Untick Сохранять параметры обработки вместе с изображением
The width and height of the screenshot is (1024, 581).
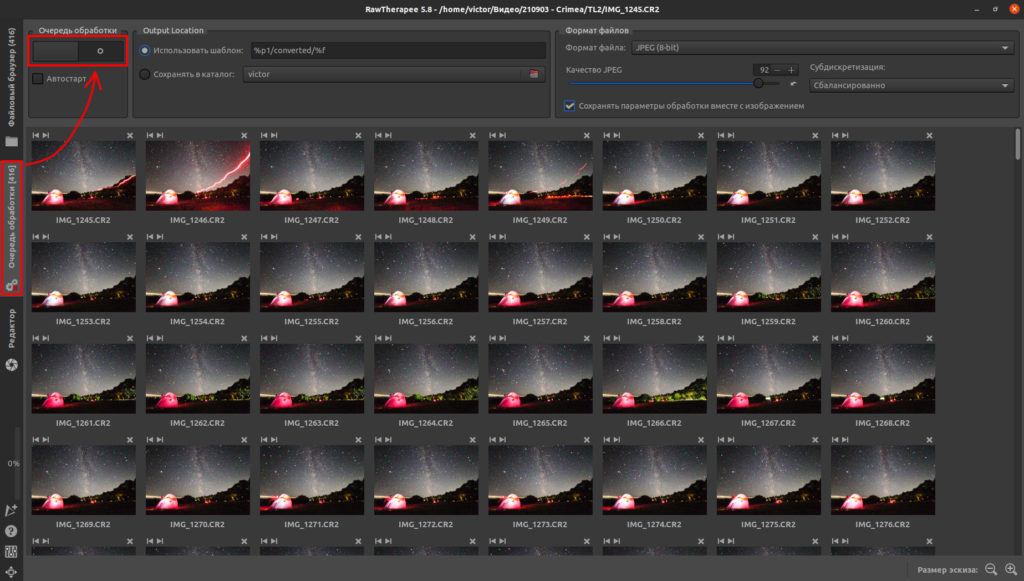[x=569, y=106]
